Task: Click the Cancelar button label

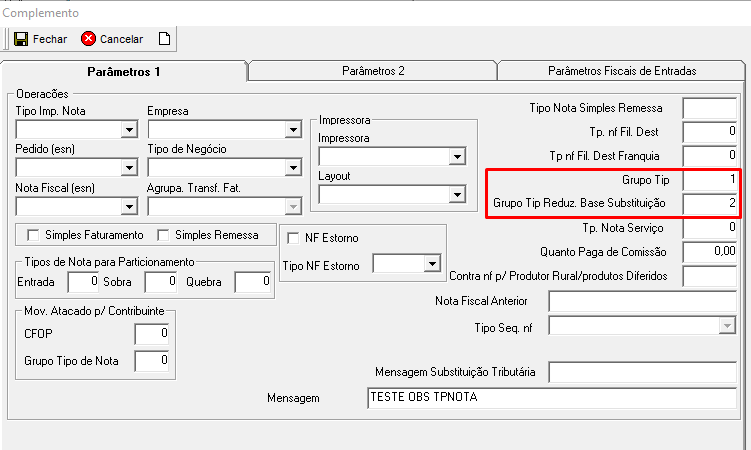Action: pyautogui.click(x=121, y=39)
